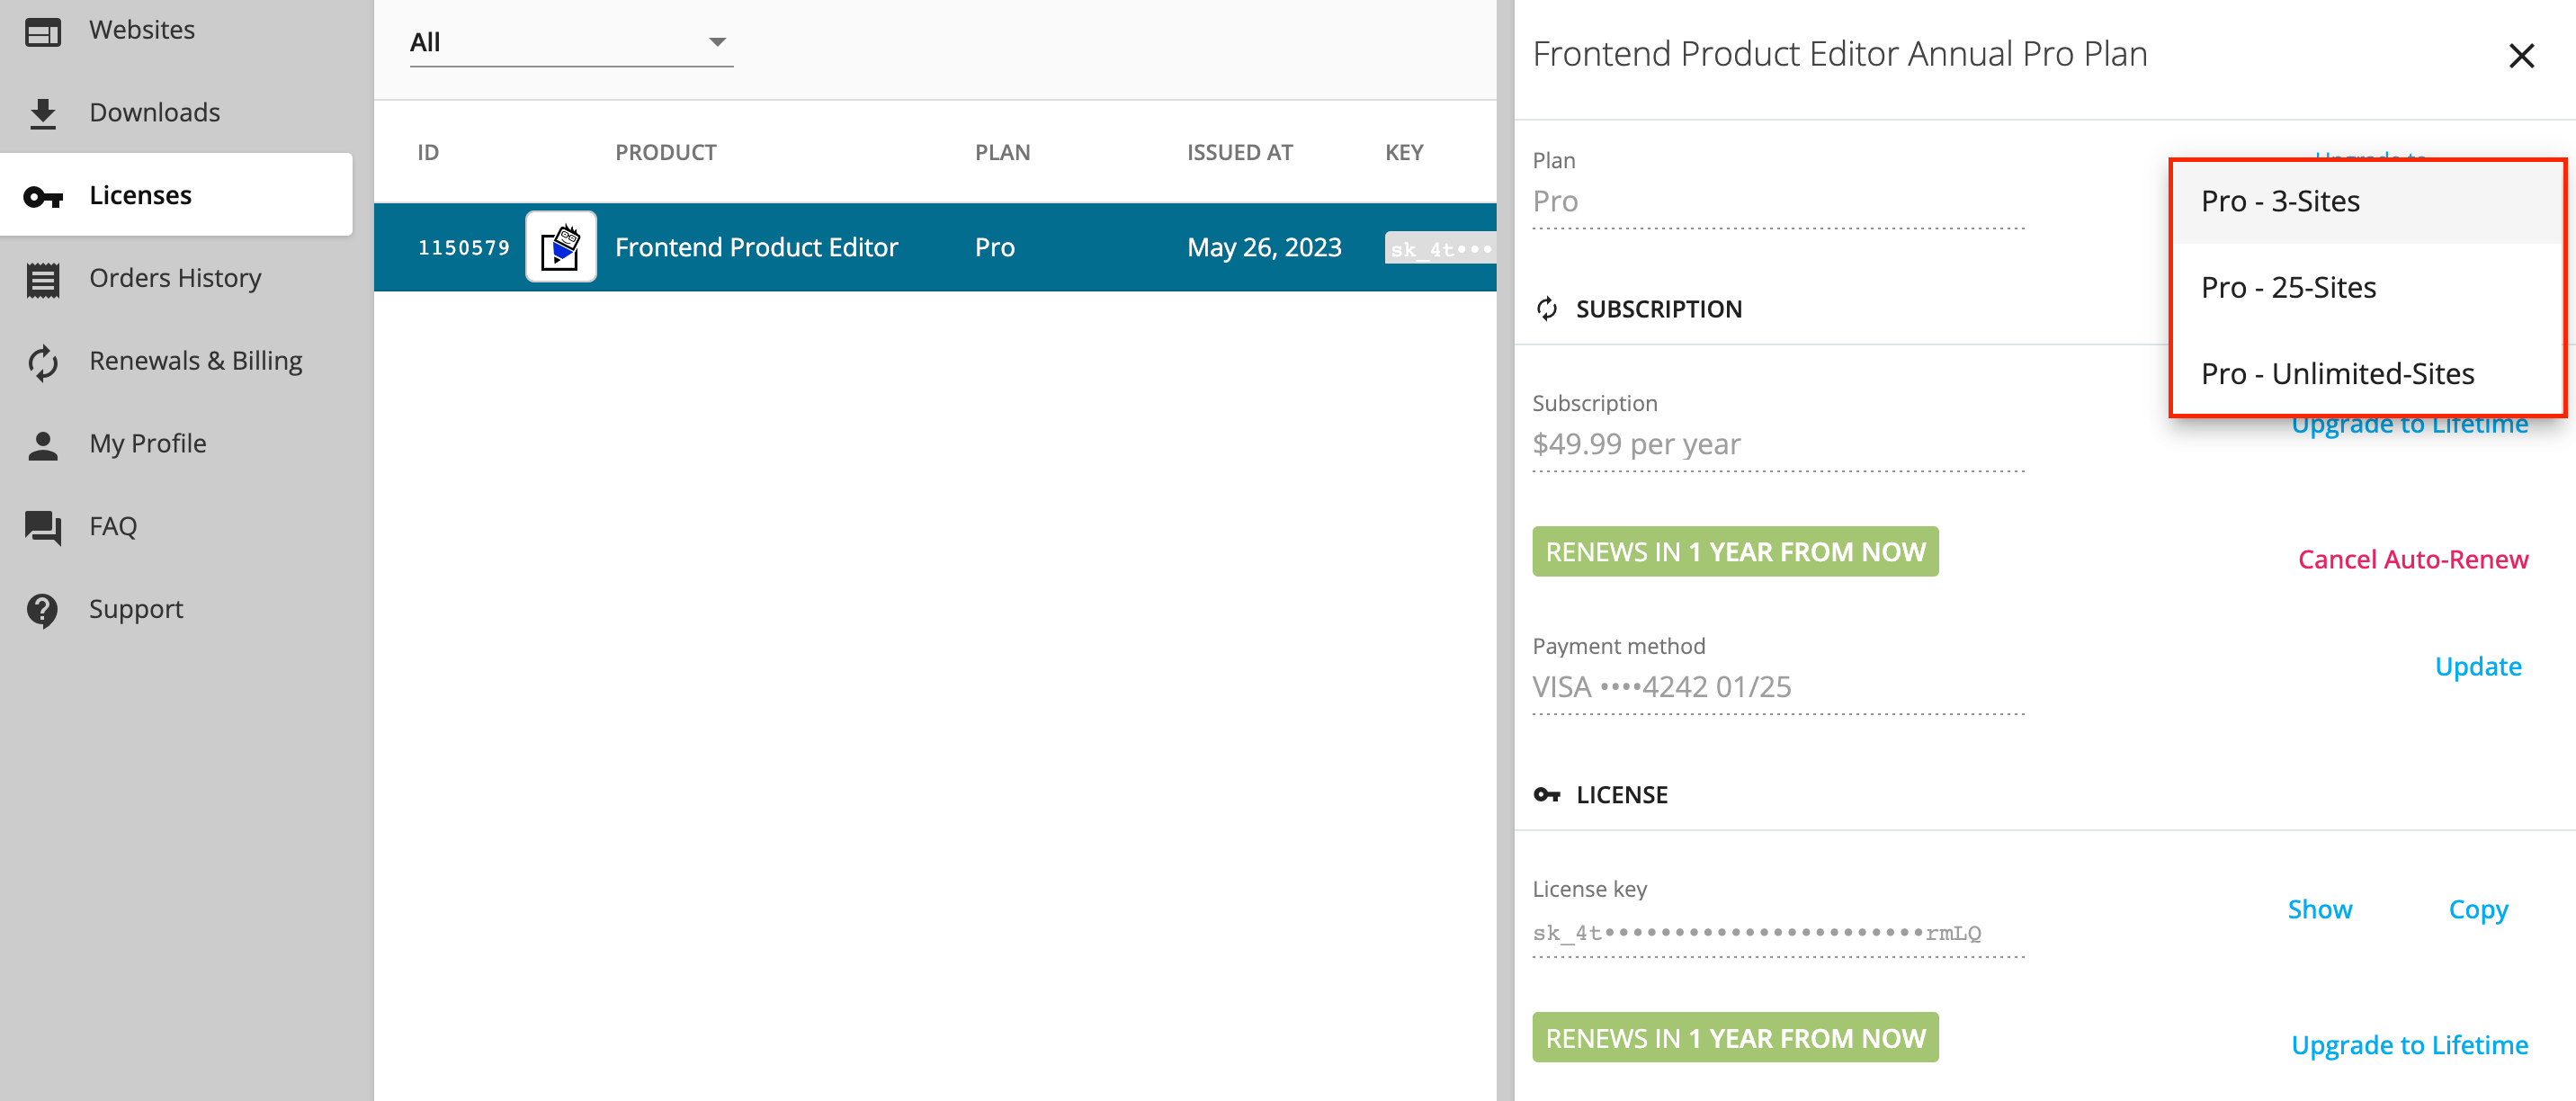Click the PRODUCT column header
This screenshot has height=1101, width=2576.
coord(666,152)
